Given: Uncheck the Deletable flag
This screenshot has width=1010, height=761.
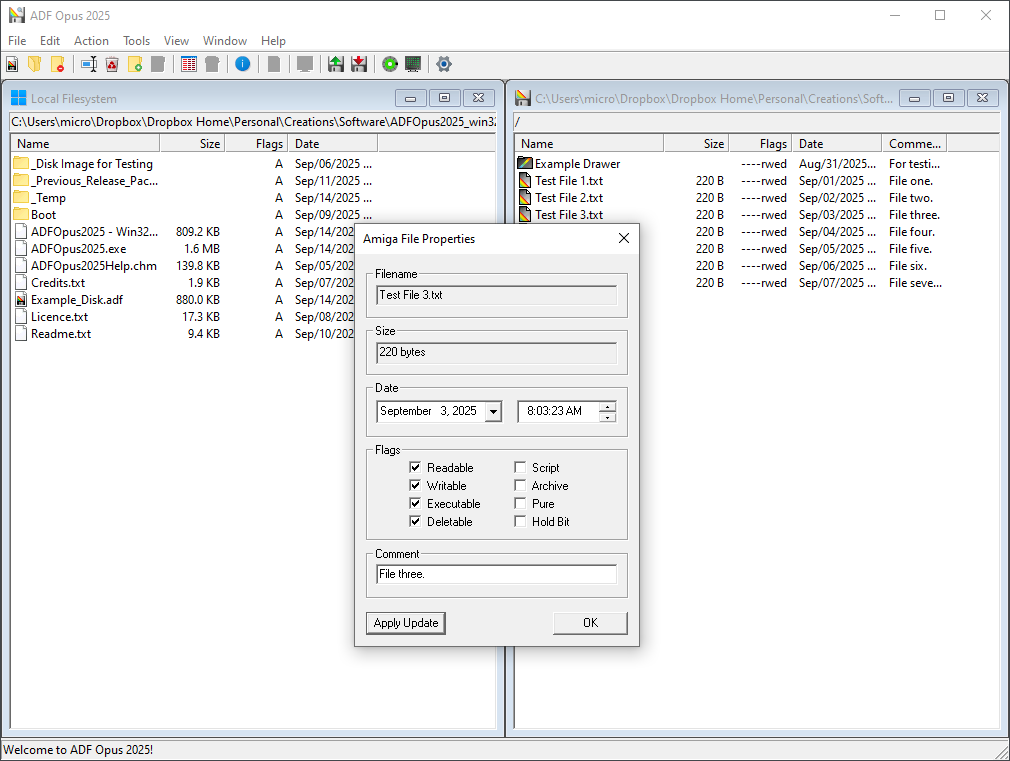Looking at the screenshot, I should pyautogui.click(x=415, y=521).
